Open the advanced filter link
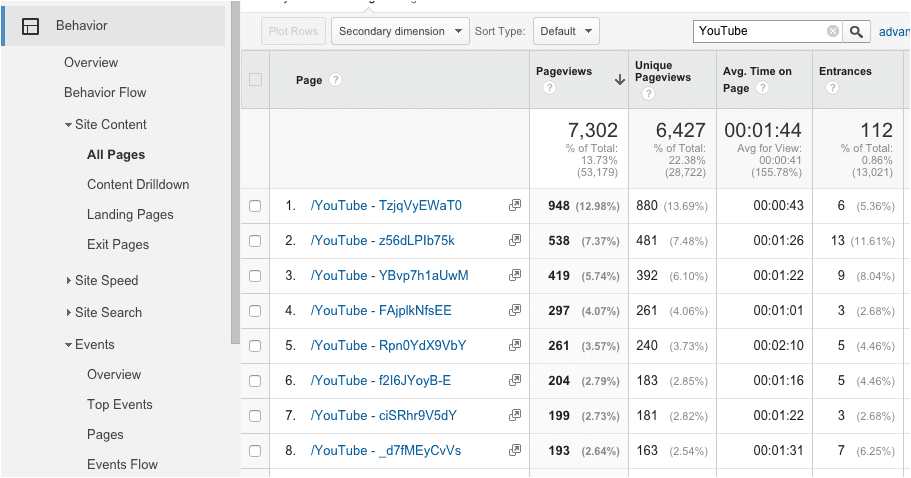This screenshot has height=478, width=911. click(x=894, y=32)
